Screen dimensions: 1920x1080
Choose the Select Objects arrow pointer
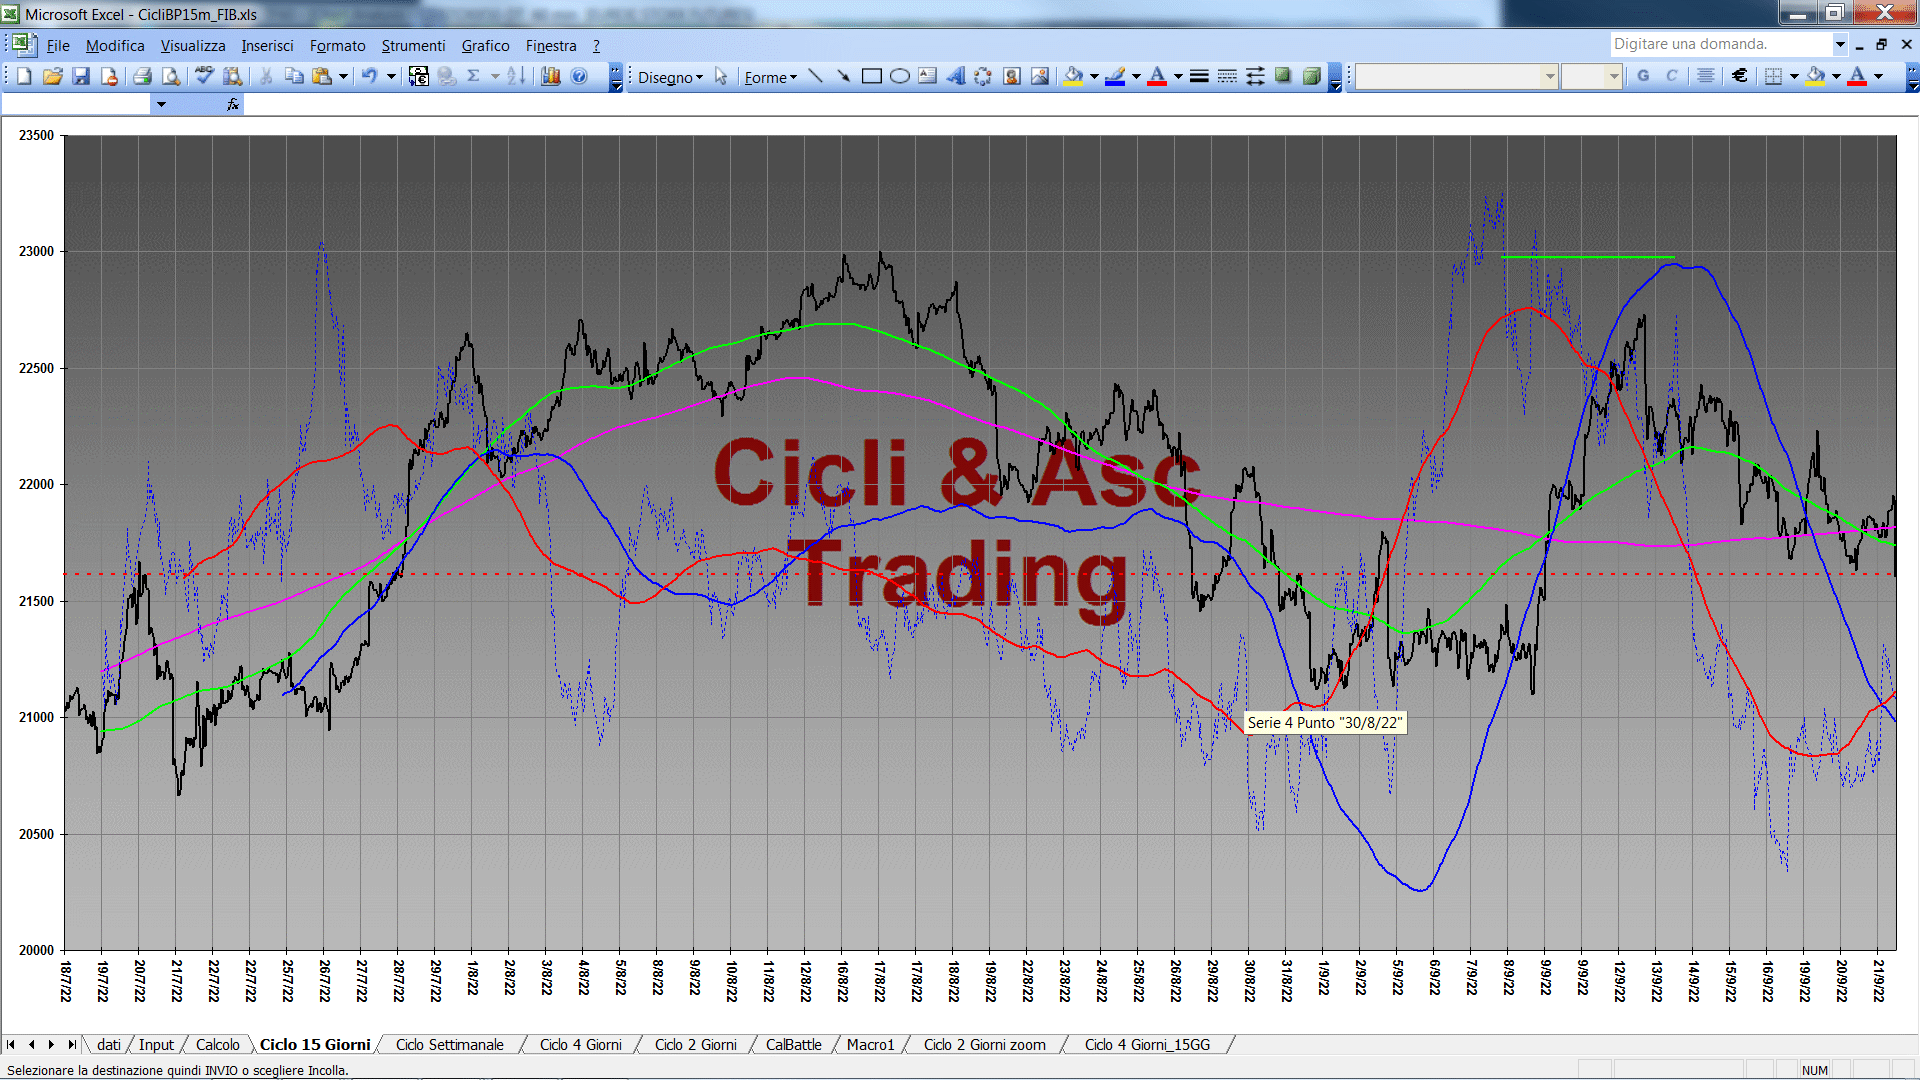click(721, 77)
